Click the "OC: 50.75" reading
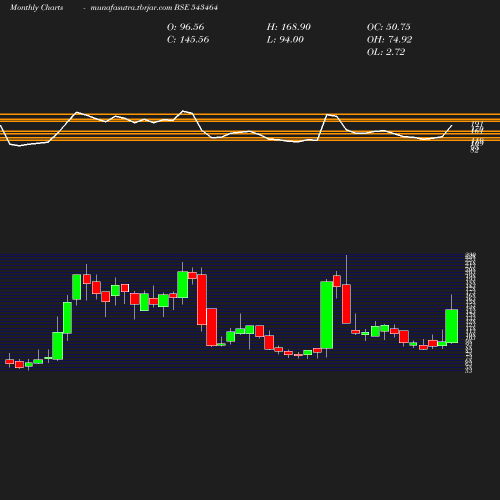The image size is (500, 500). 389,27
